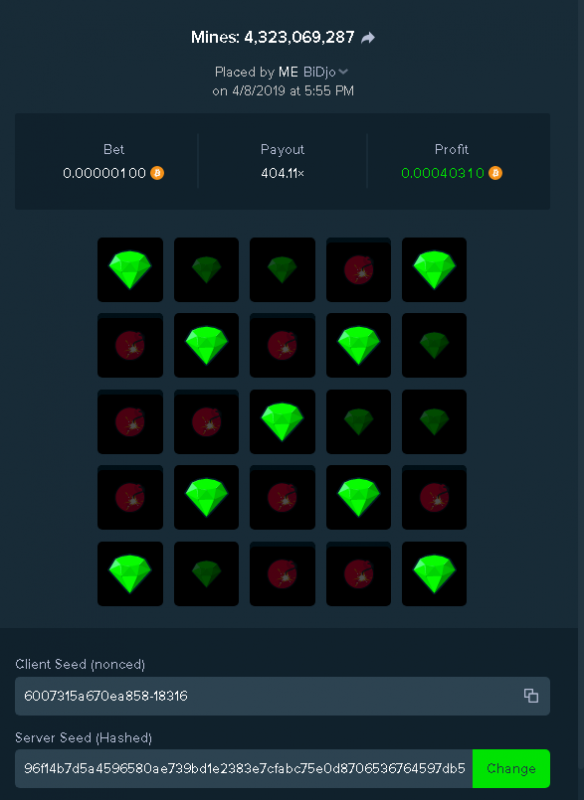The image size is (584, 800).
Task: Select the mine tile in row 4, column 5
Action: point(434,497)
